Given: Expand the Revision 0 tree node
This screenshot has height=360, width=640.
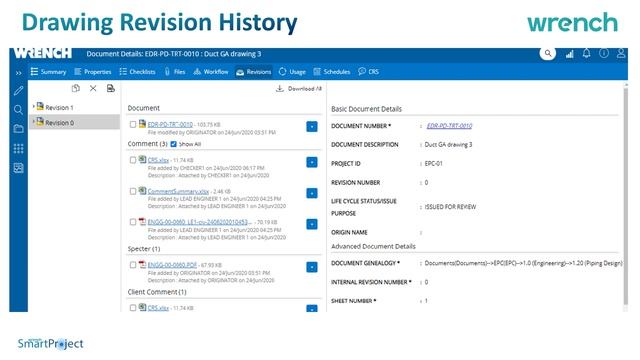Looking at the screenshot, I should coord(33,122).
